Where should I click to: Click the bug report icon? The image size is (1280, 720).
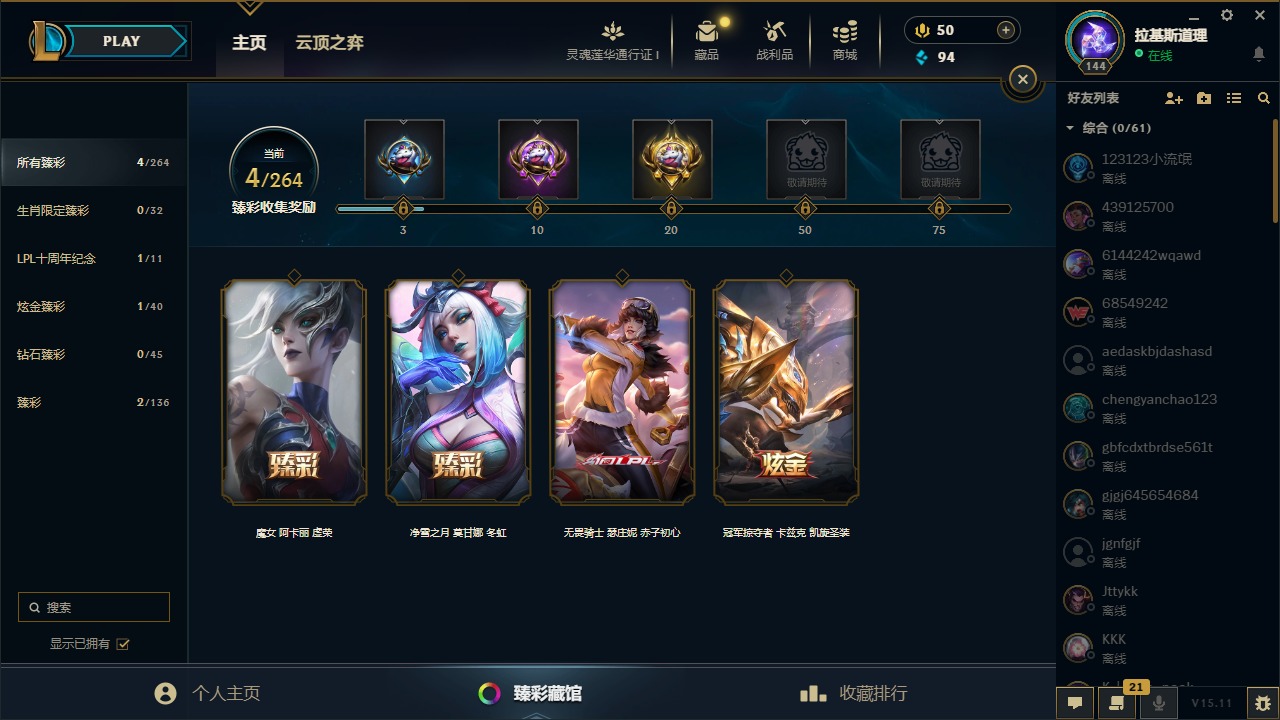[1263, 703]
